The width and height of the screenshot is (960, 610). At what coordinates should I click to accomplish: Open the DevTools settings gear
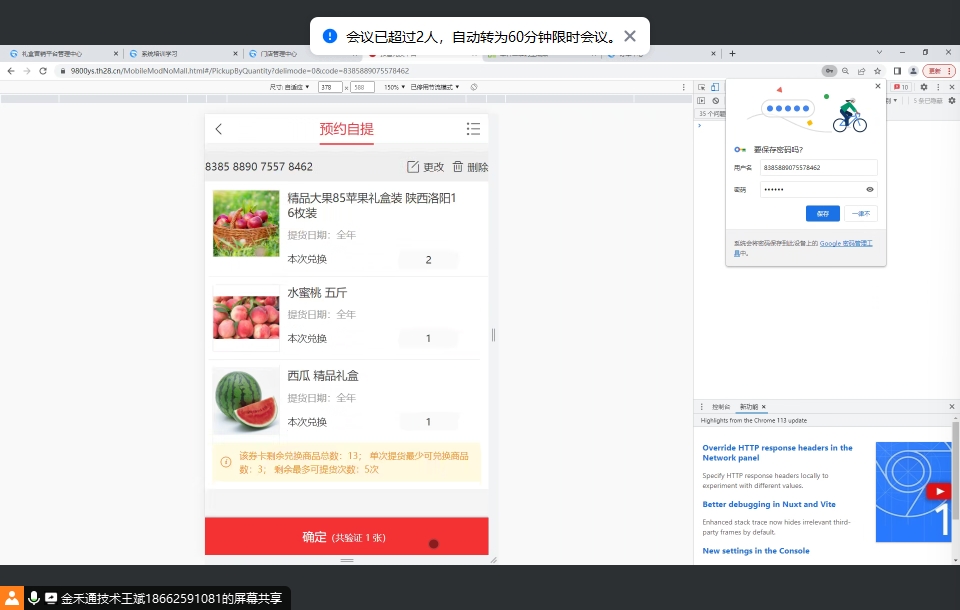point(923,88)
